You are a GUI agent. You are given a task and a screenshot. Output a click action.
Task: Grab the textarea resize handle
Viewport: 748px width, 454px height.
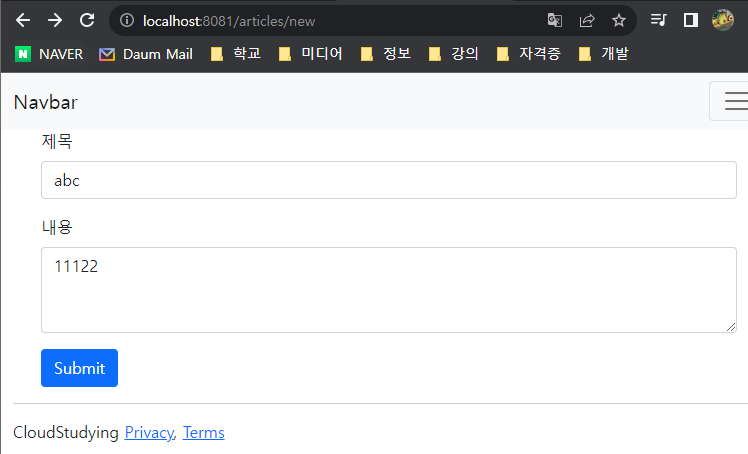point(731,327)
